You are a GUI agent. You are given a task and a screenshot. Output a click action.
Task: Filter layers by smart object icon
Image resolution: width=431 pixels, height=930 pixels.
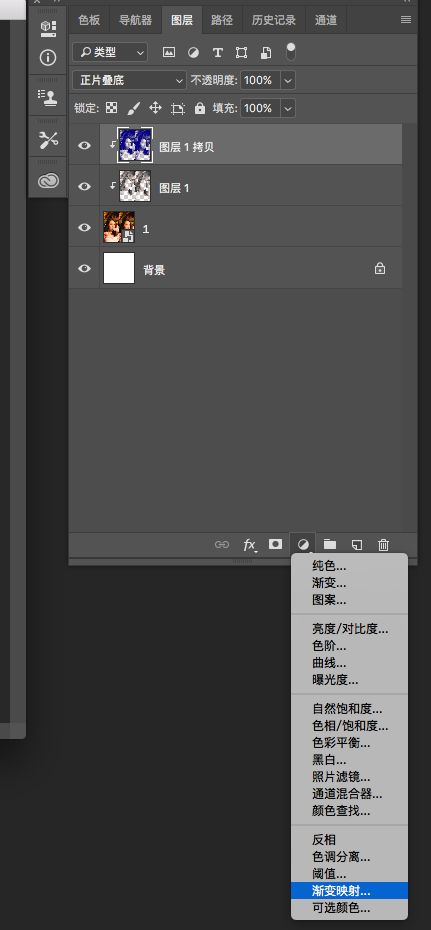click(266, 52)
